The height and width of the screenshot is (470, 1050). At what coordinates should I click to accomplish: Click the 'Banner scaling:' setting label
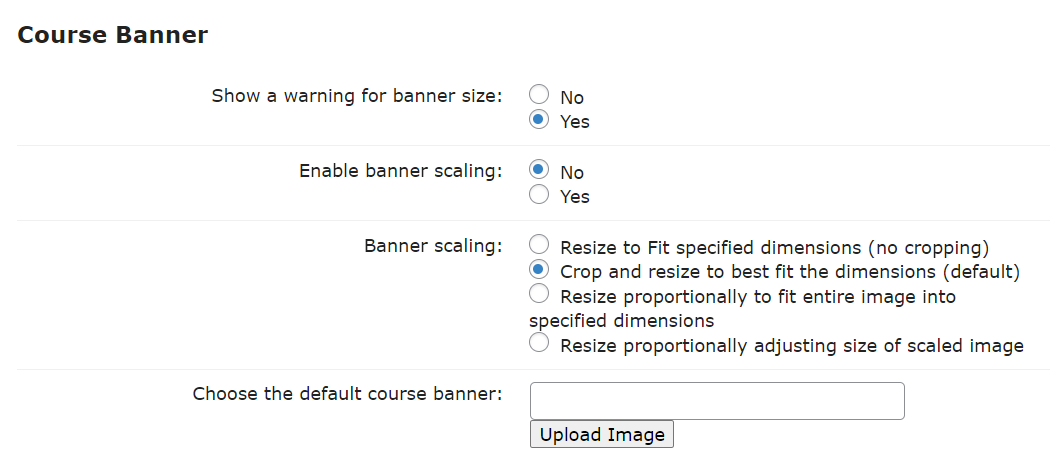click(433, 246)
